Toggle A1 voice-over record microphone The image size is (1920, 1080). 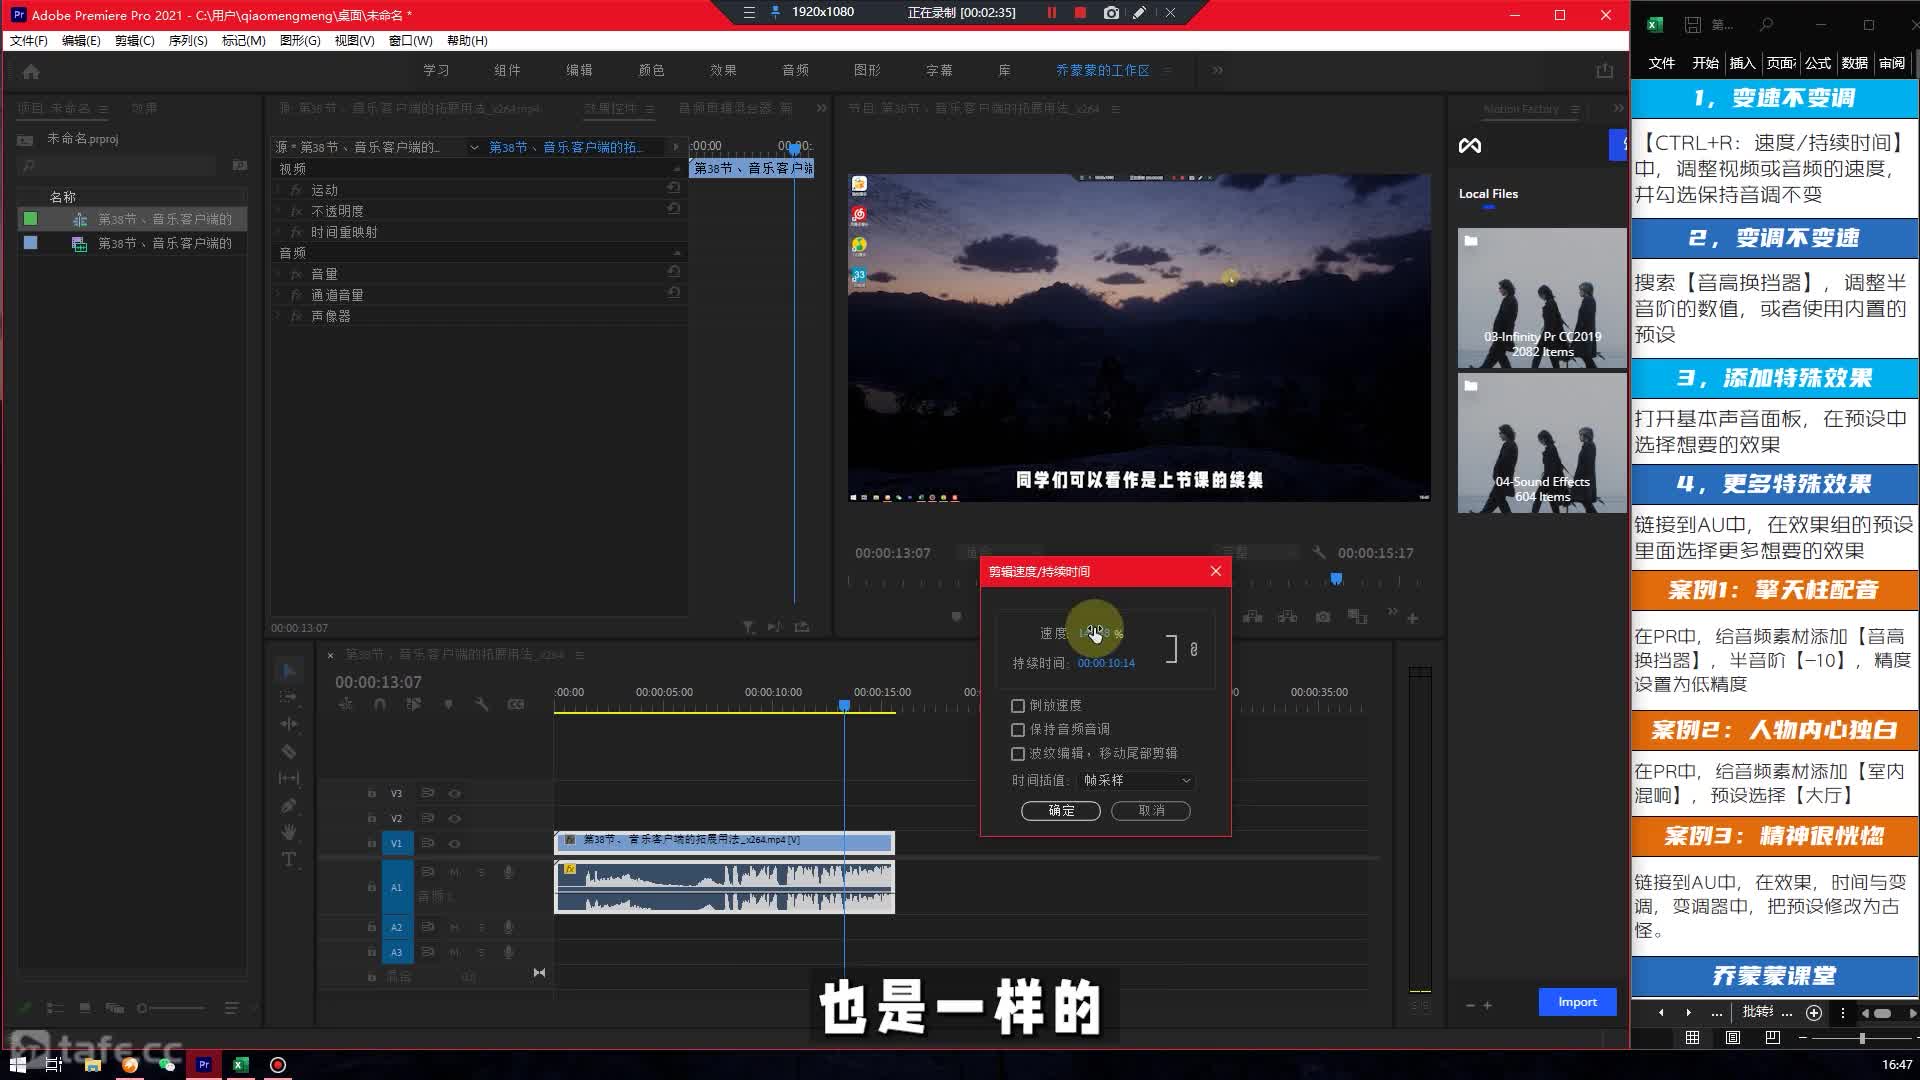point(508,872)
